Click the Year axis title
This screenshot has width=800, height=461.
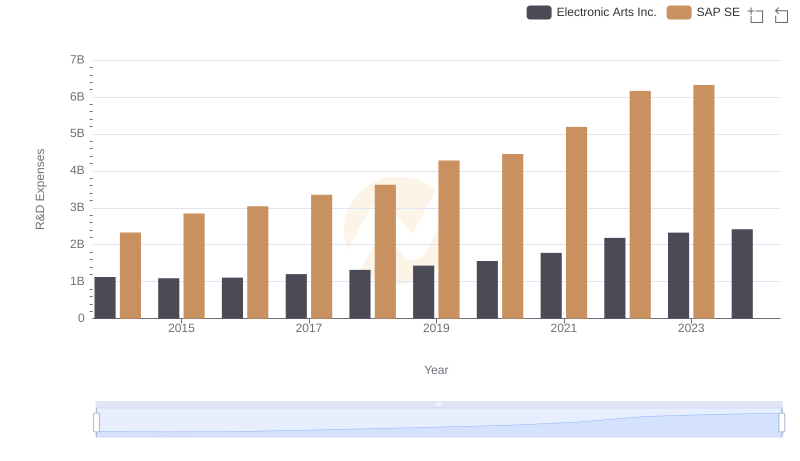436,370
